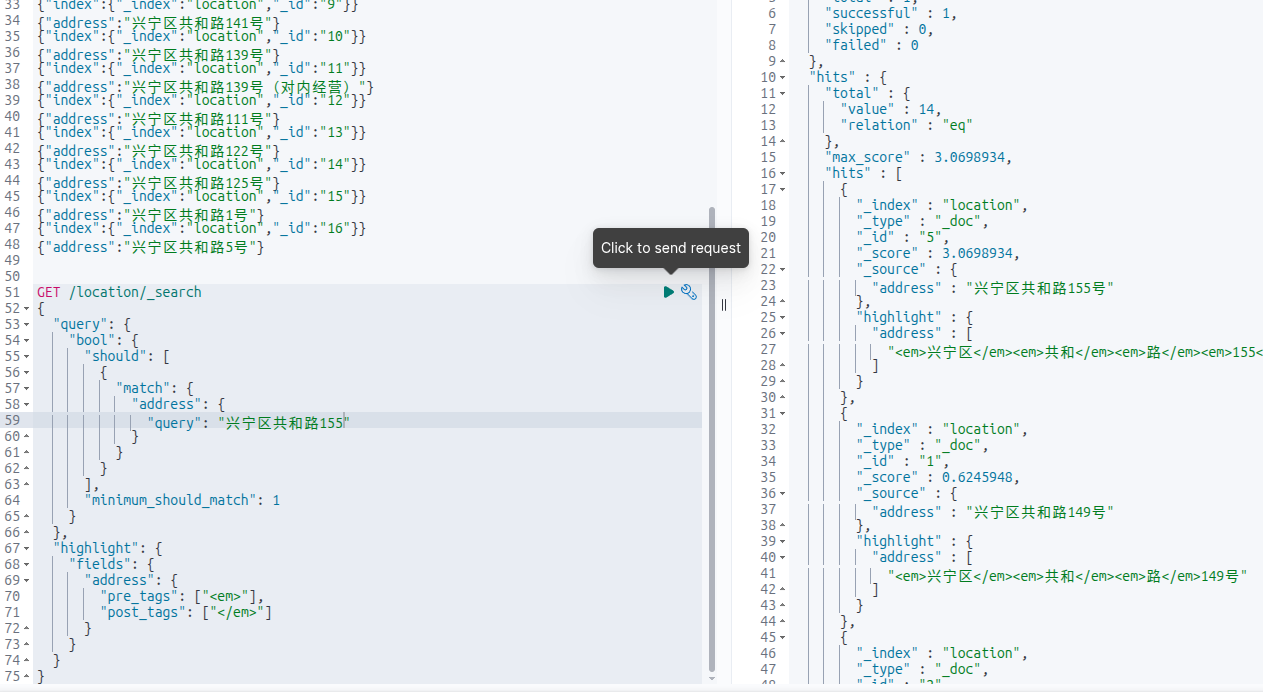Click index line with "_id":"10"
The image size is (1263, 692).
pos(202,37)
